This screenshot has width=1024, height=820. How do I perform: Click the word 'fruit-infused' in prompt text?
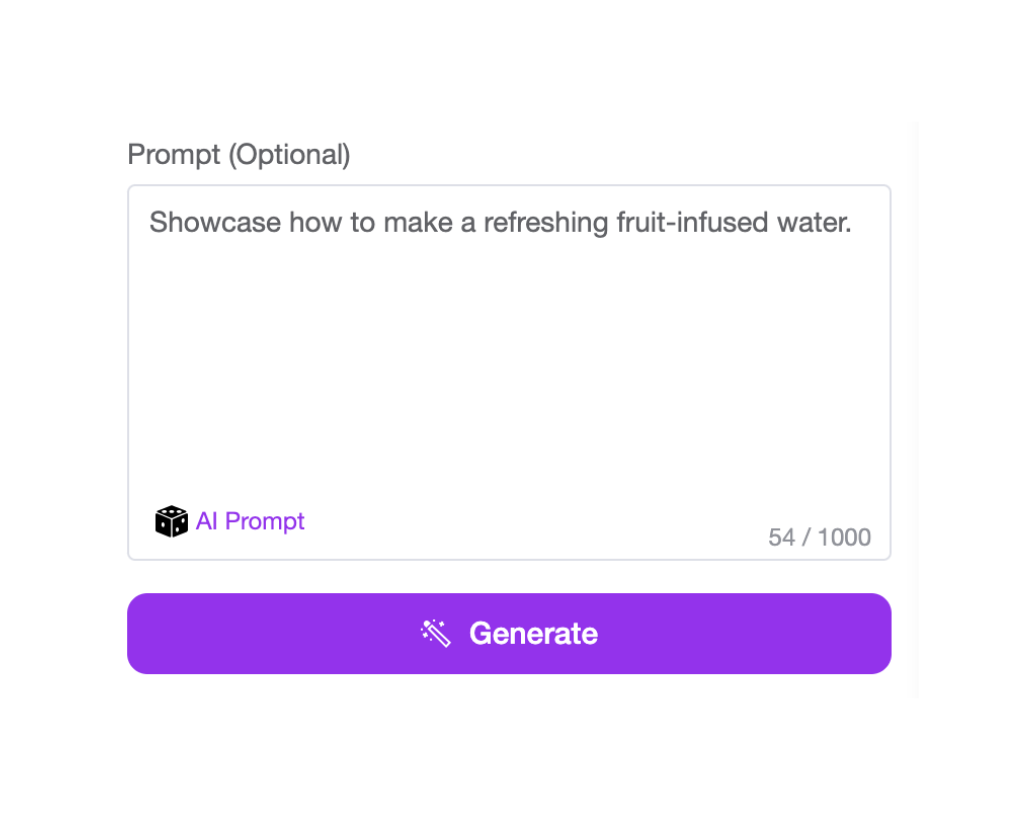692,223
